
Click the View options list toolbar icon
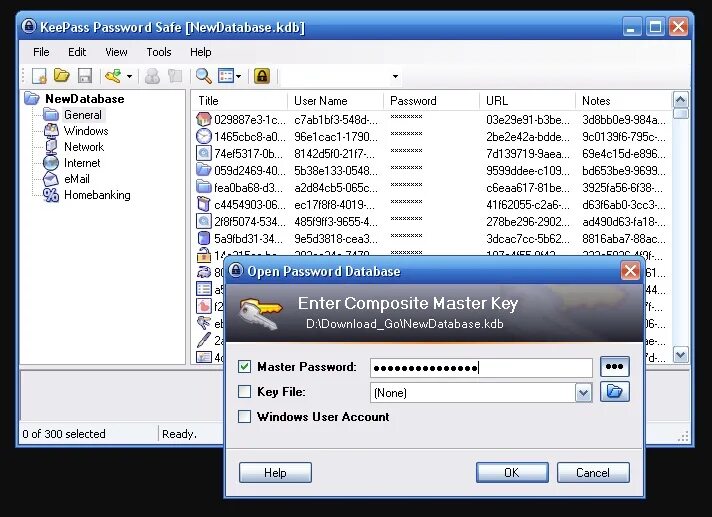[226, 76]
